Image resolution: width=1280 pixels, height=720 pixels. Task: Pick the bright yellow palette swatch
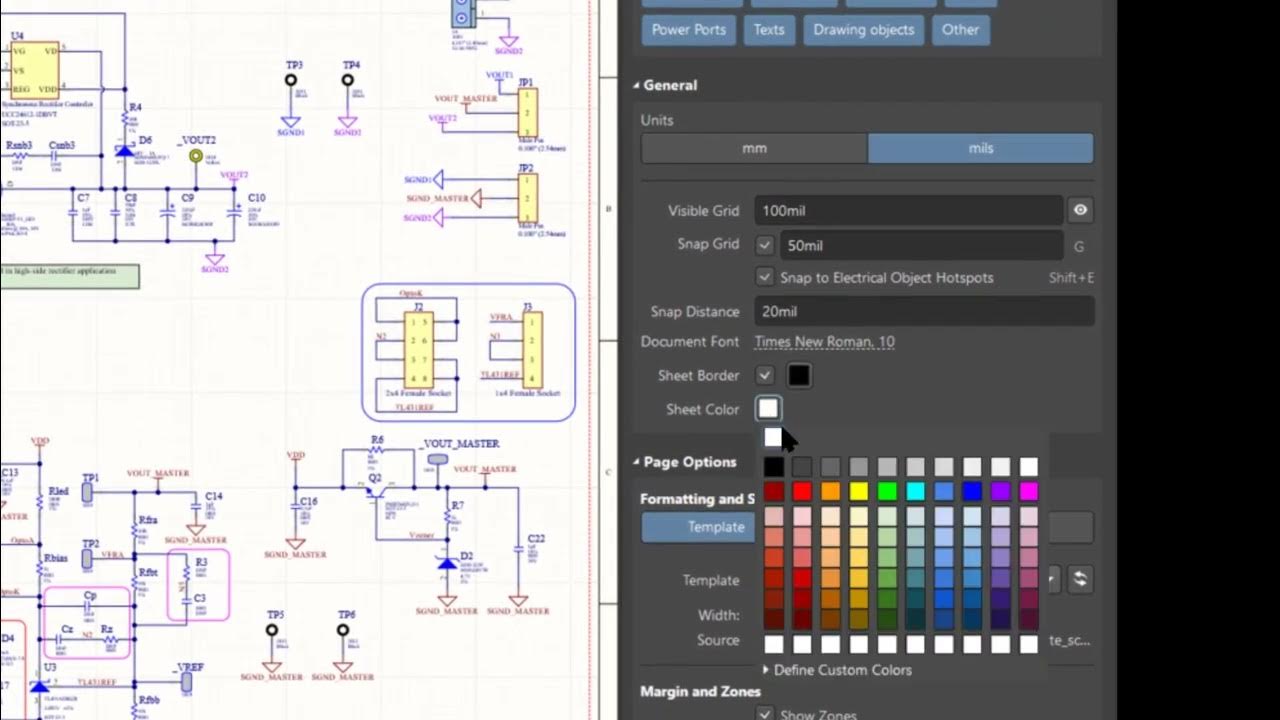tap(859, 491)
